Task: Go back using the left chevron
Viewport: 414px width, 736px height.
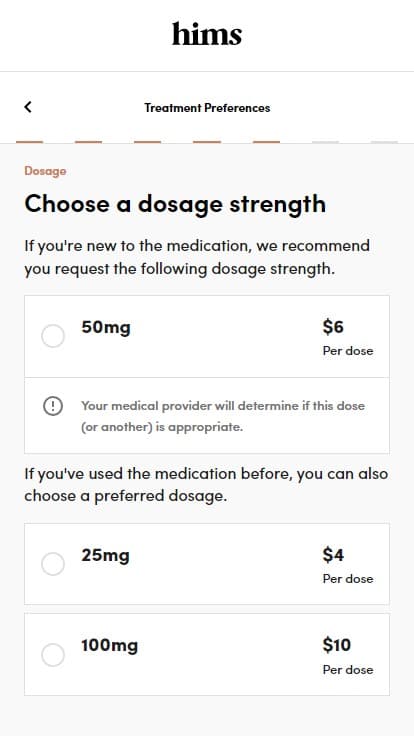Action: point(28,107)
